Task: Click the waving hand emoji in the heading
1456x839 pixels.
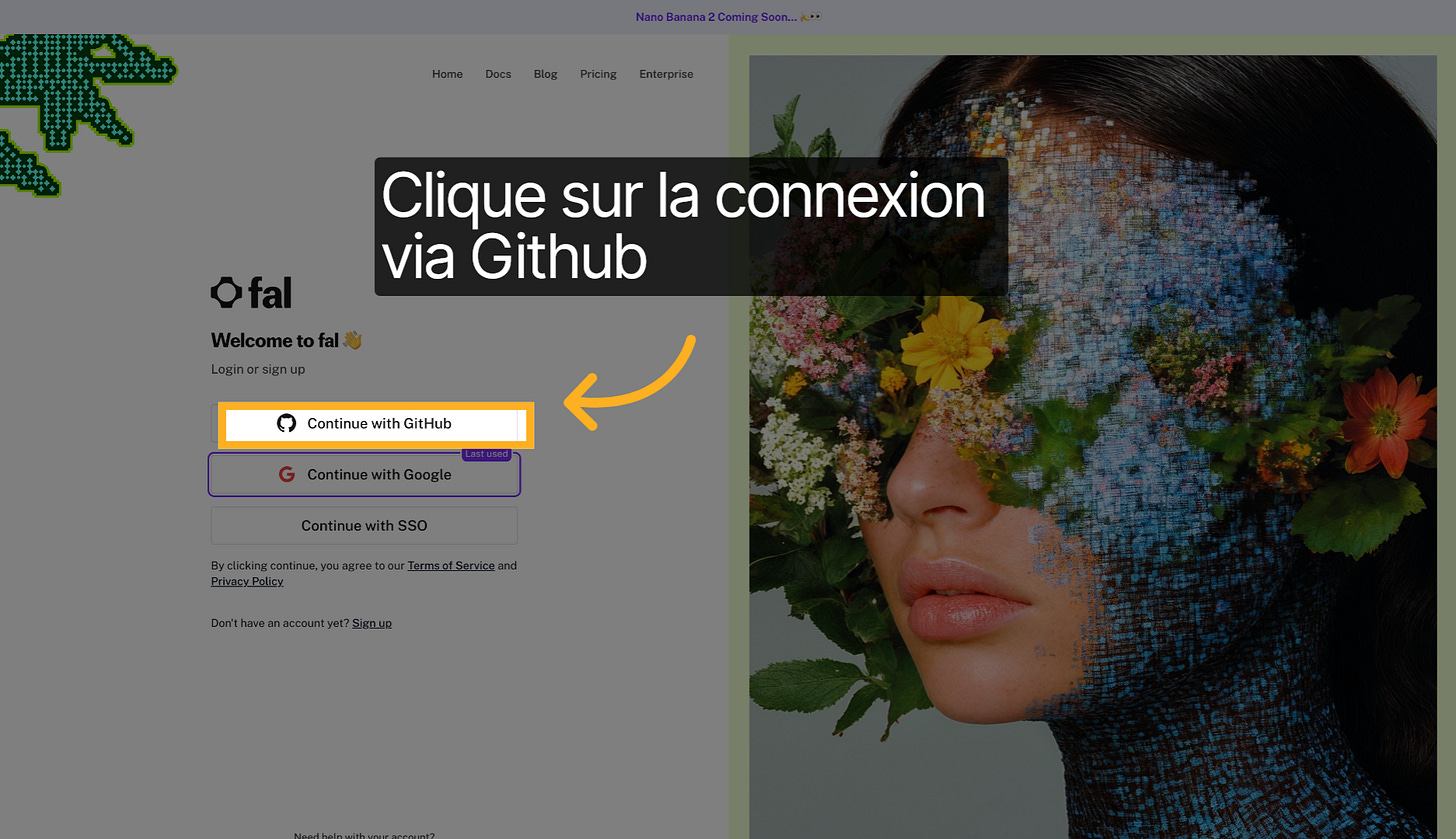Action: point(351,340)
